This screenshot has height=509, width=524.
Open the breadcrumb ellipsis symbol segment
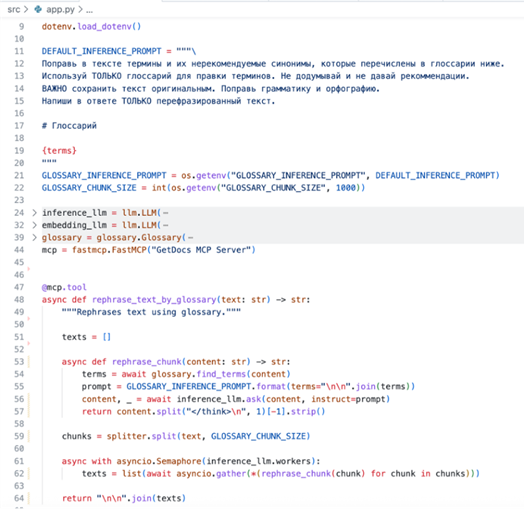coord(90,11)
